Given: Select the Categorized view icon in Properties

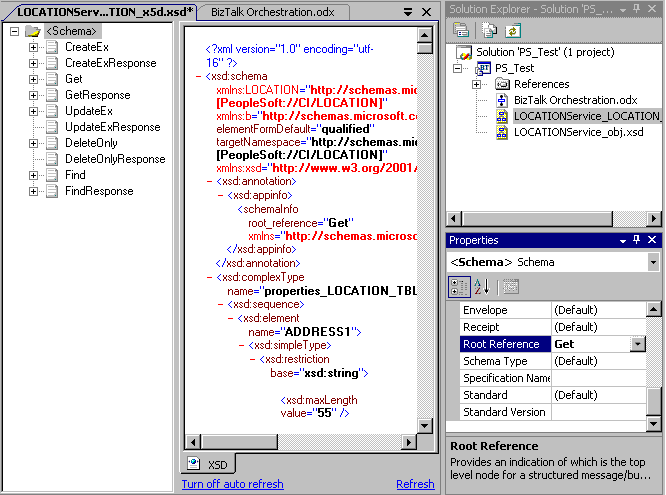Looking at the screenshot, I should [459, 287].
